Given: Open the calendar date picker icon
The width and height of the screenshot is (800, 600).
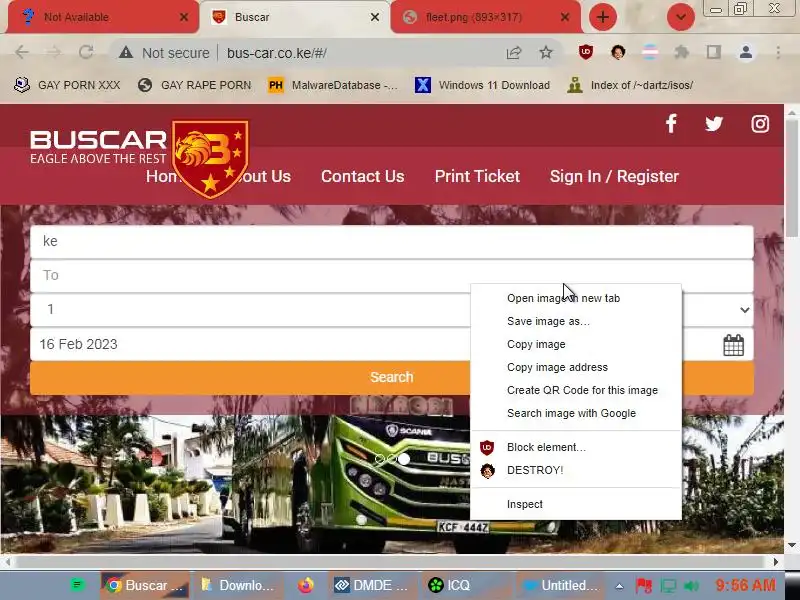Looking at the screenshot, I should tap(733, 345).
